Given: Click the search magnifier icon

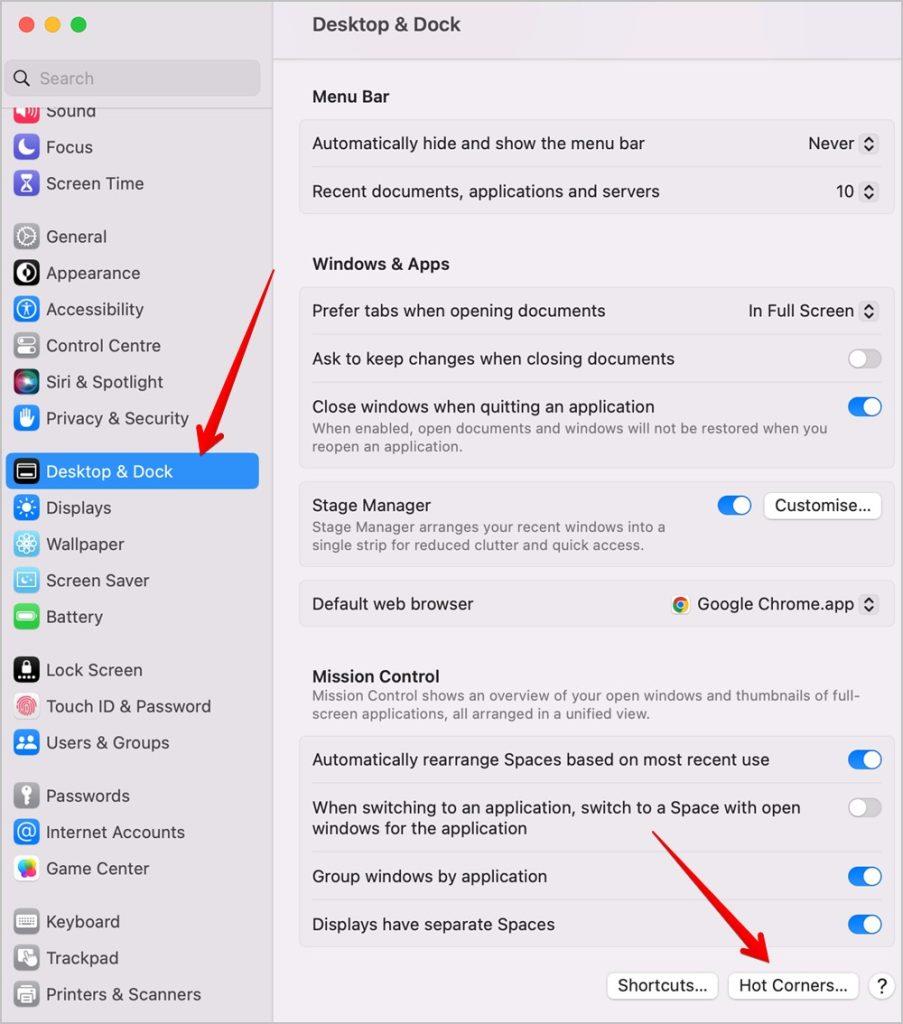Looking at the screenshot, I should (x=22, y=78).
